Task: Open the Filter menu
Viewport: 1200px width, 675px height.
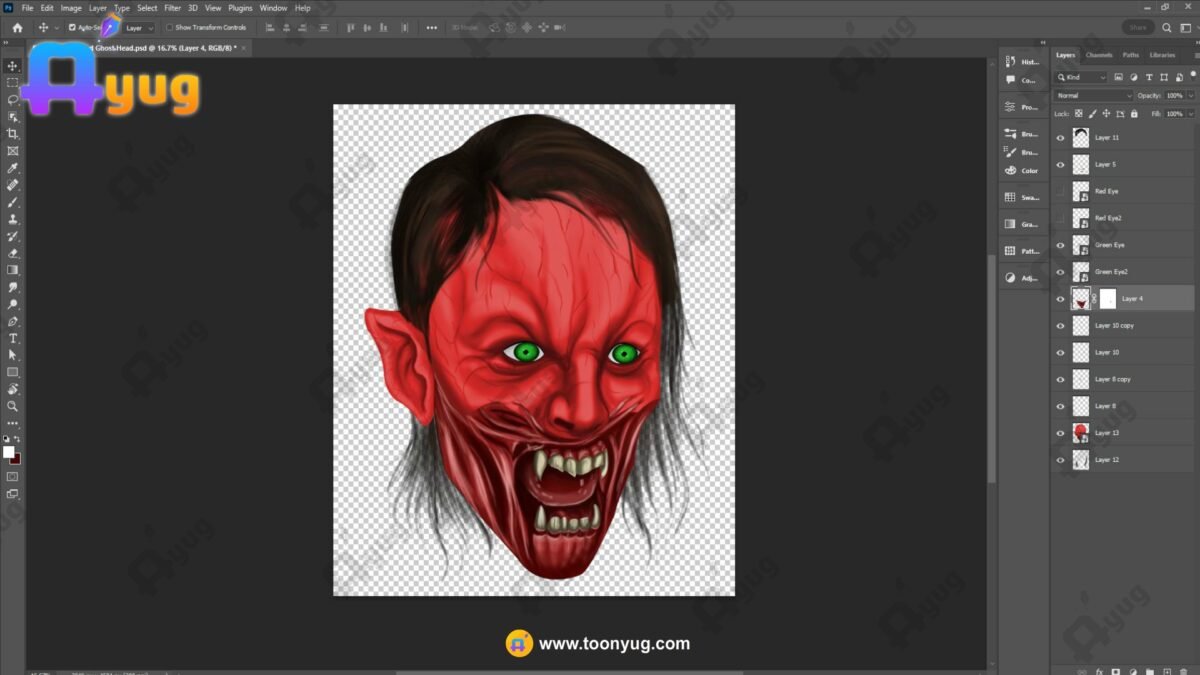Action: click(x=173, y=8)
